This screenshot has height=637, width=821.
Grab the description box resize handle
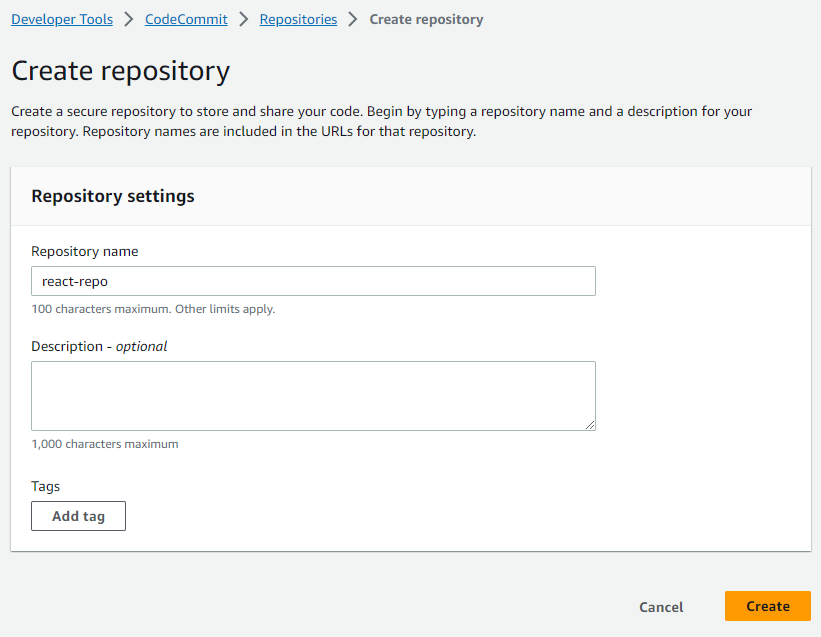point(590,425)
